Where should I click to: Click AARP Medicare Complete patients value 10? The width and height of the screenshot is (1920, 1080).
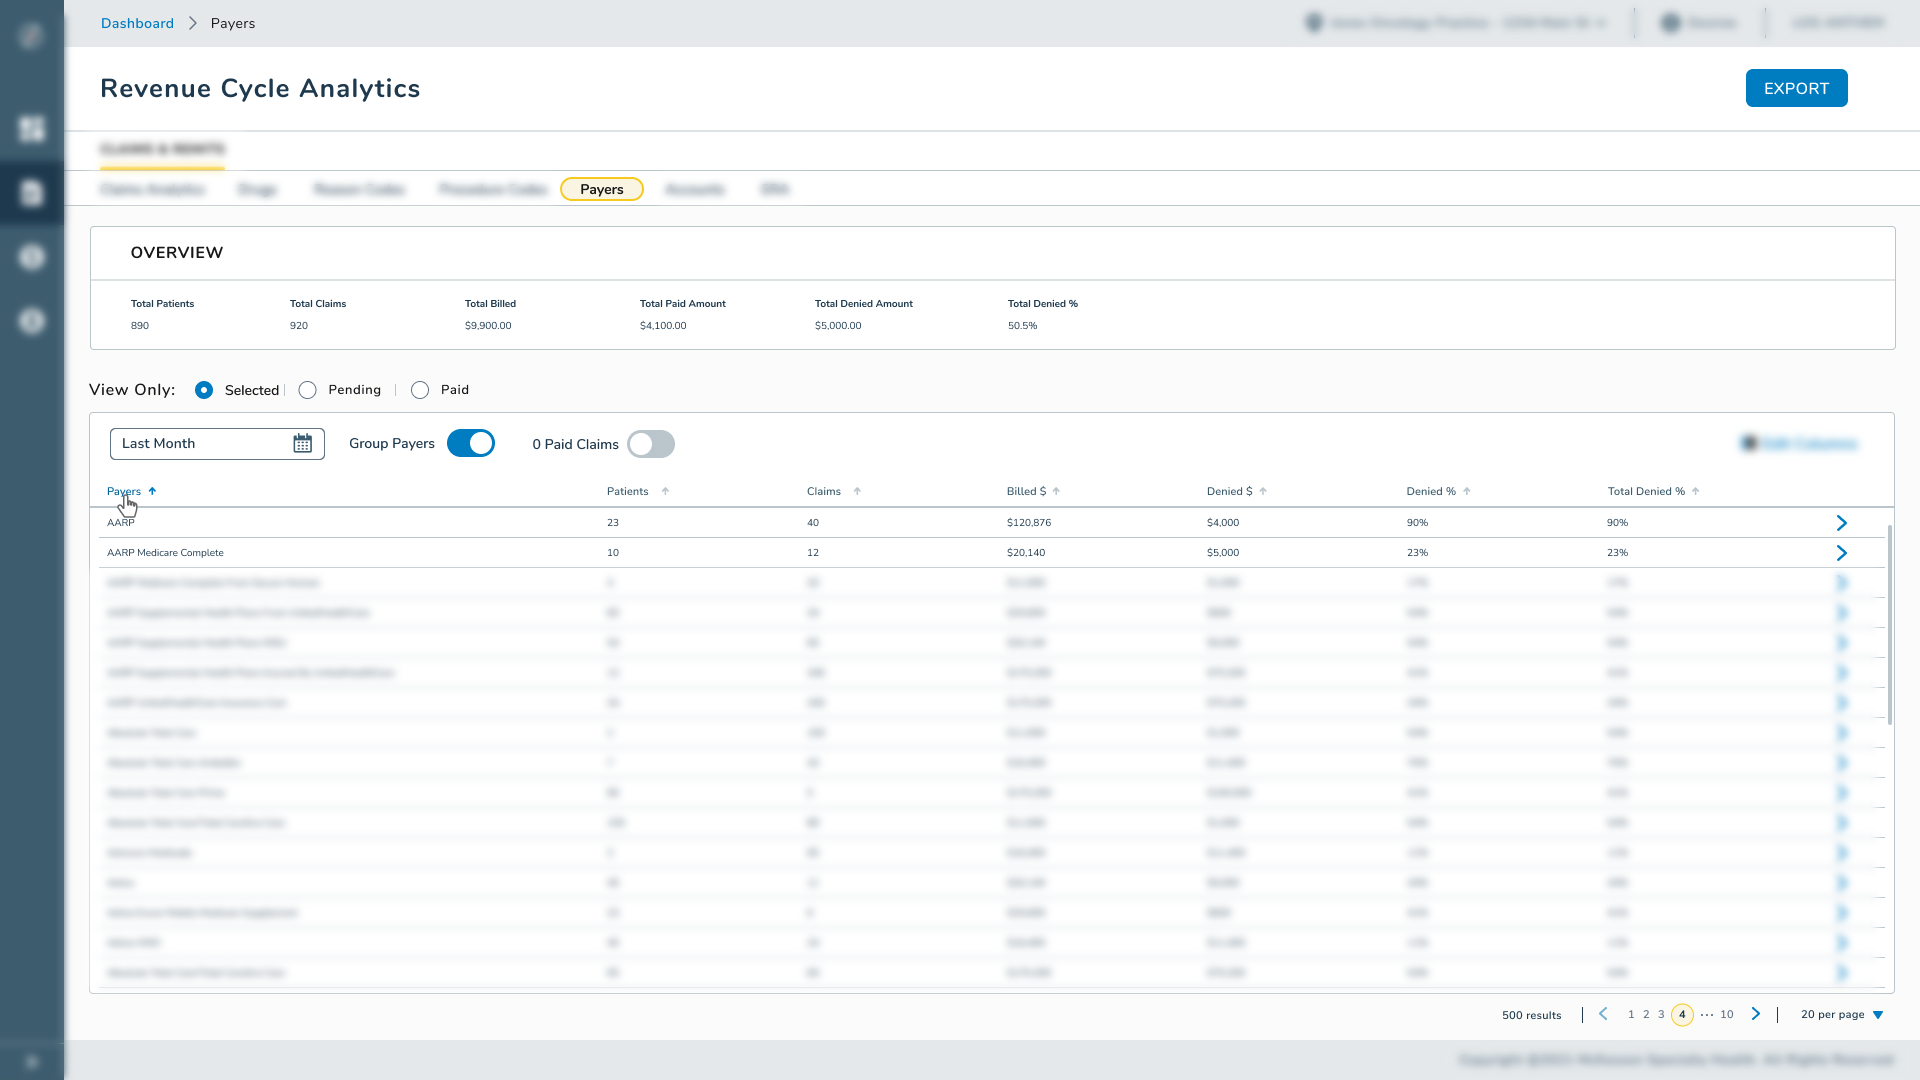tap(613, 553)
